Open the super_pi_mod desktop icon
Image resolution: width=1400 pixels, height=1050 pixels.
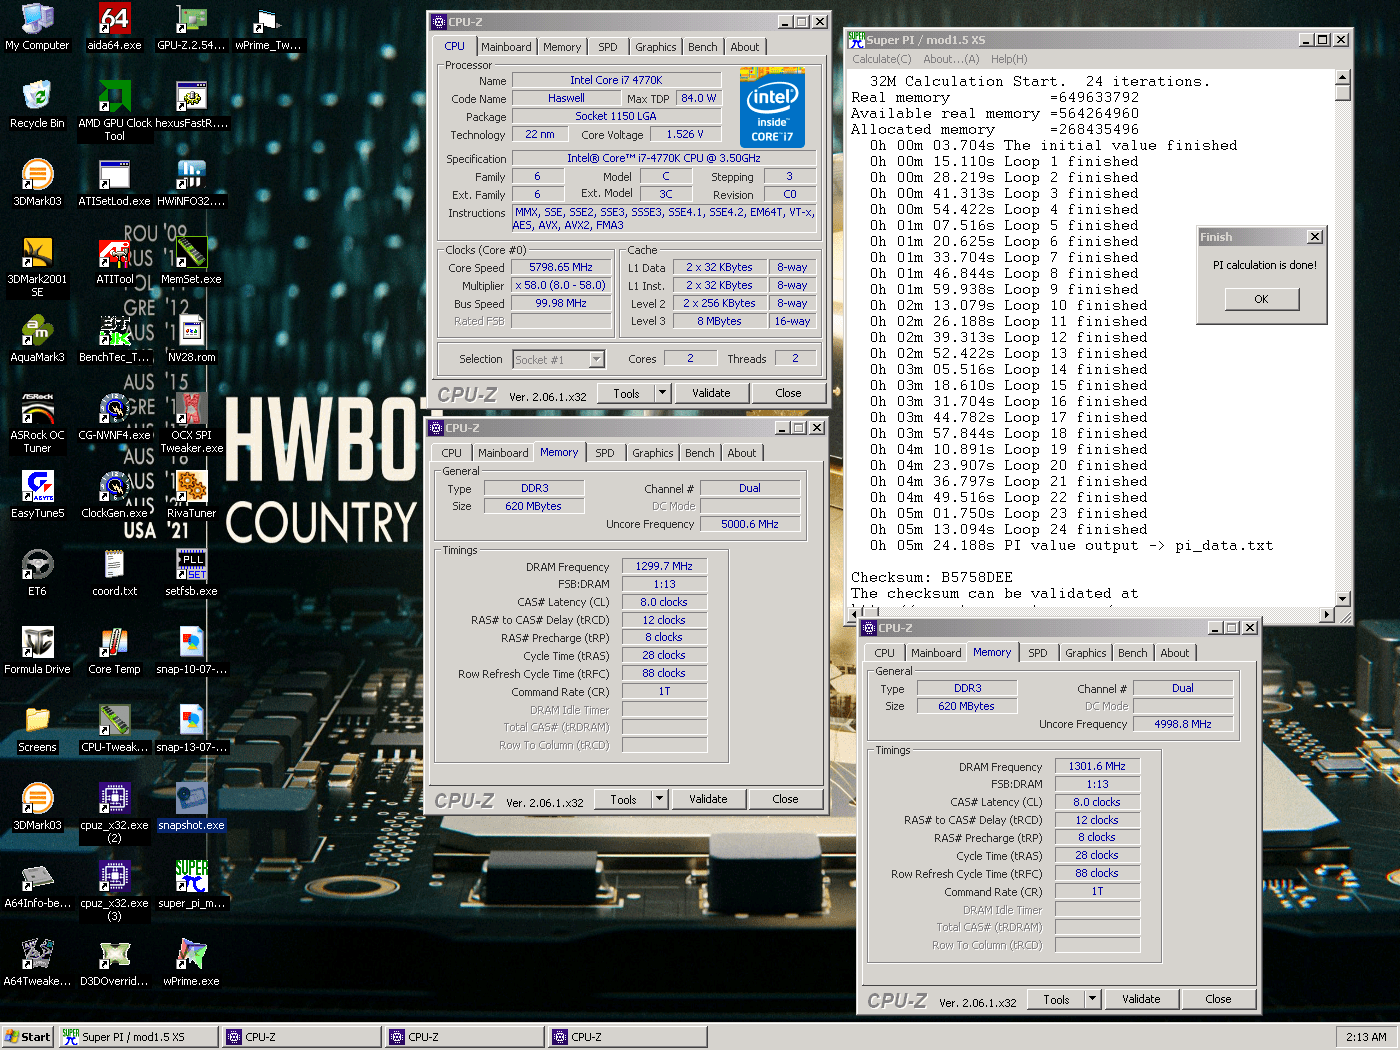191,885
